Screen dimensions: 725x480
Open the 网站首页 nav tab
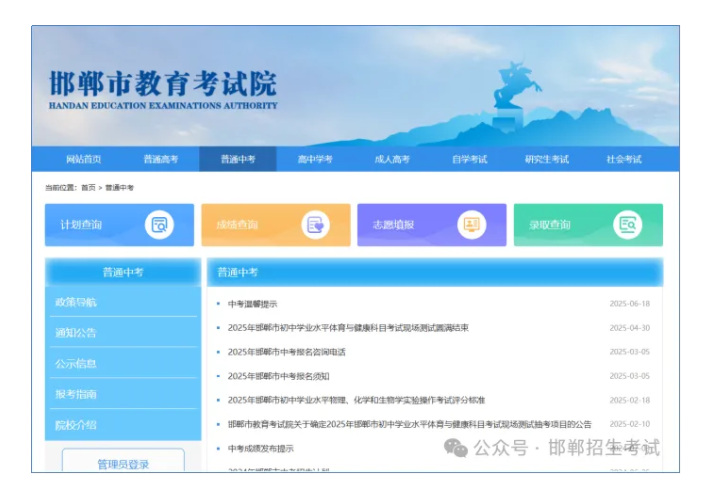click(83, 160)
